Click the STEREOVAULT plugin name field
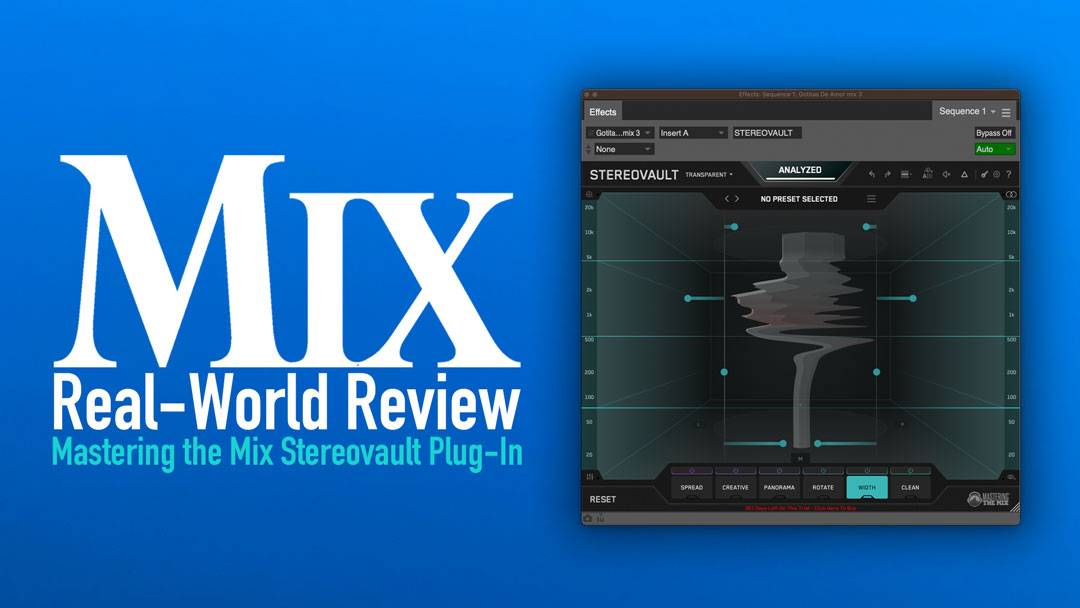Screen dimensions: 1080x608 766,133
